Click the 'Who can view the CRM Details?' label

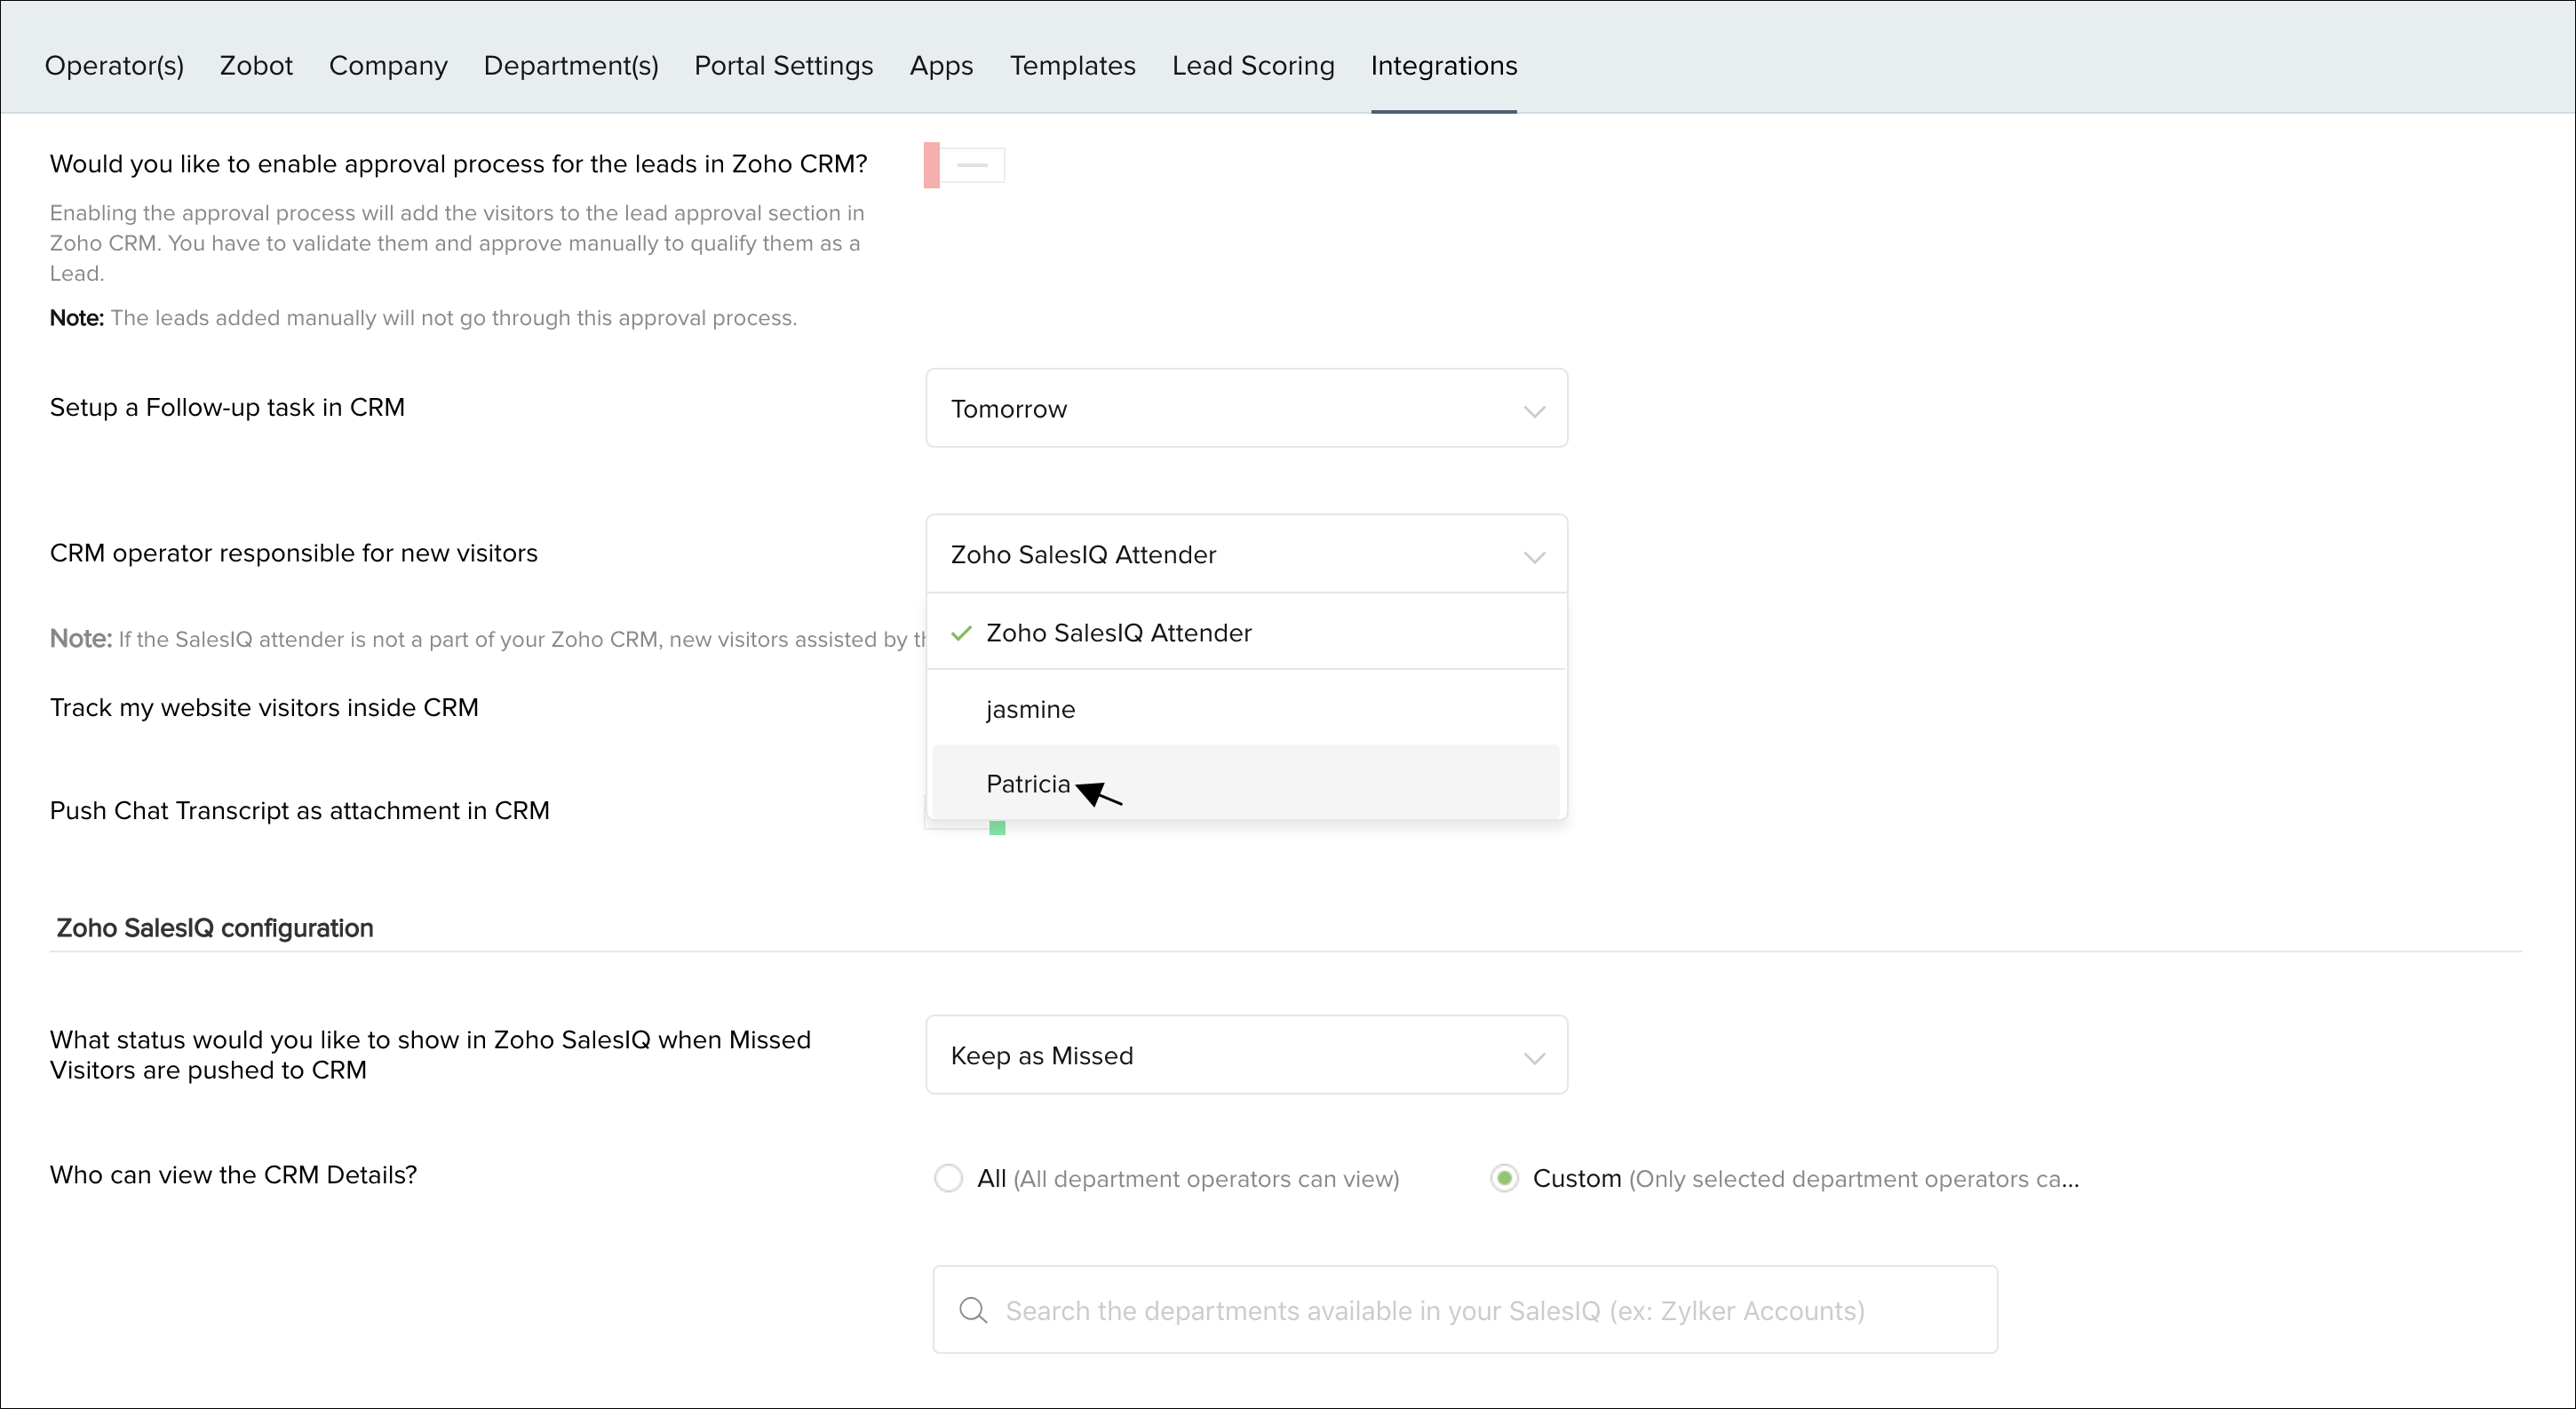(233, 1174)
